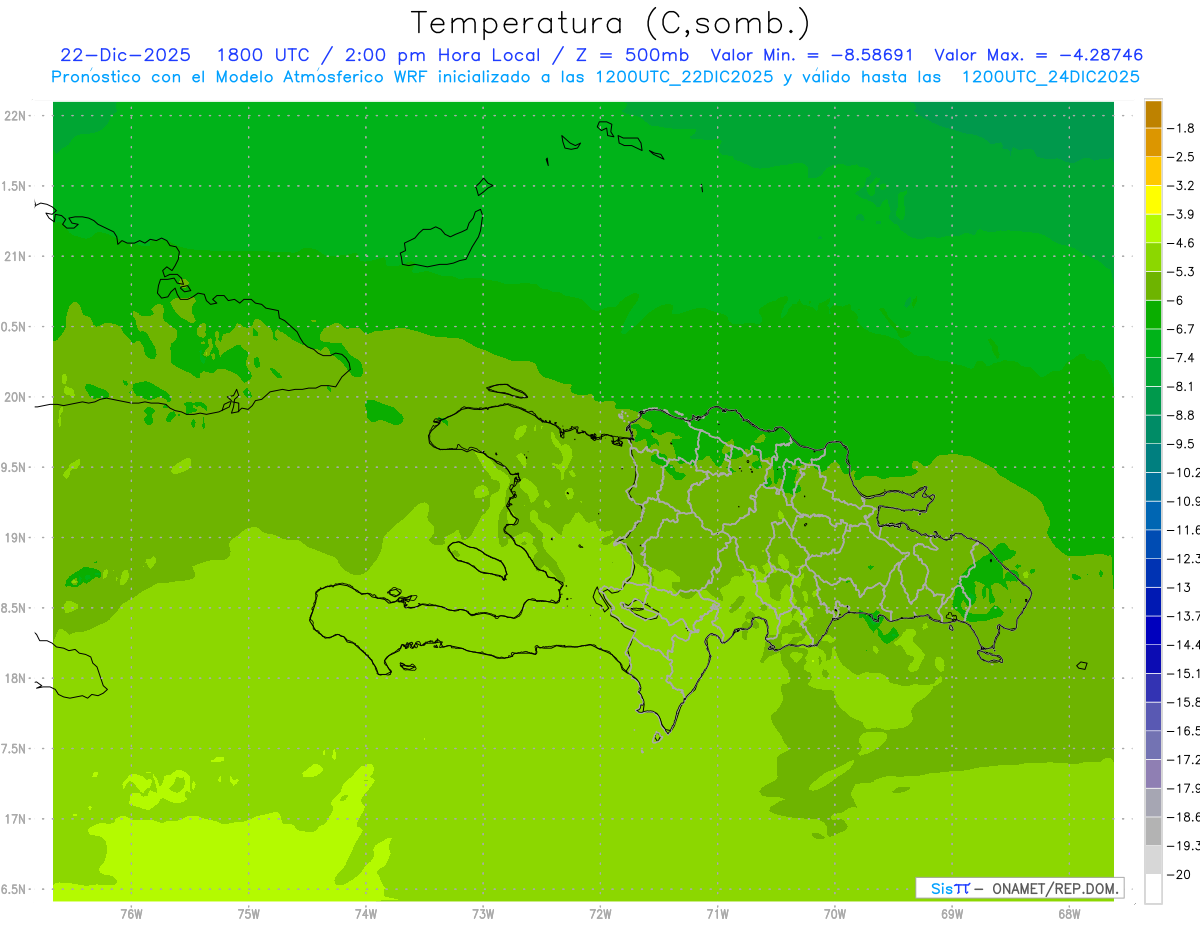Screen dimensions: 1200x927
Task: Click the "-8.8" color scale label
Action: pyautogui.click(x=1181, y=415)
